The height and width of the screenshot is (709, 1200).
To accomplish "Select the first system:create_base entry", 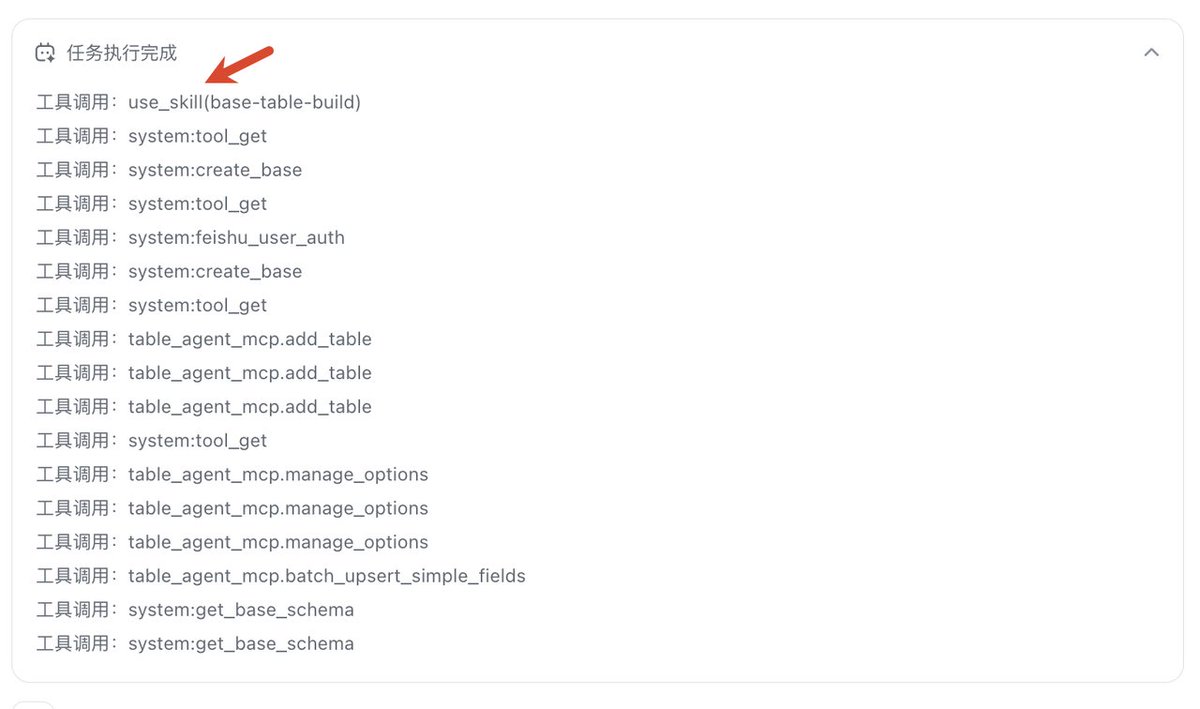I will pyautogui.click(x=169, y=170).
